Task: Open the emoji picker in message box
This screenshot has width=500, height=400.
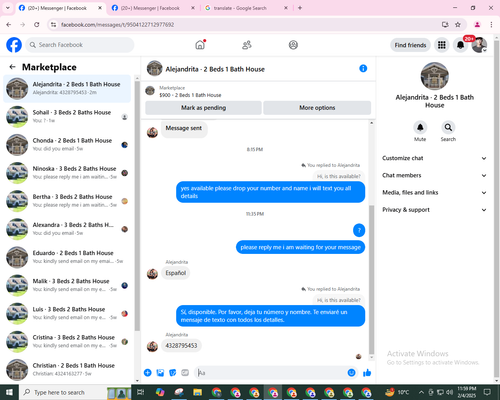Action: (x=351, y=373)
